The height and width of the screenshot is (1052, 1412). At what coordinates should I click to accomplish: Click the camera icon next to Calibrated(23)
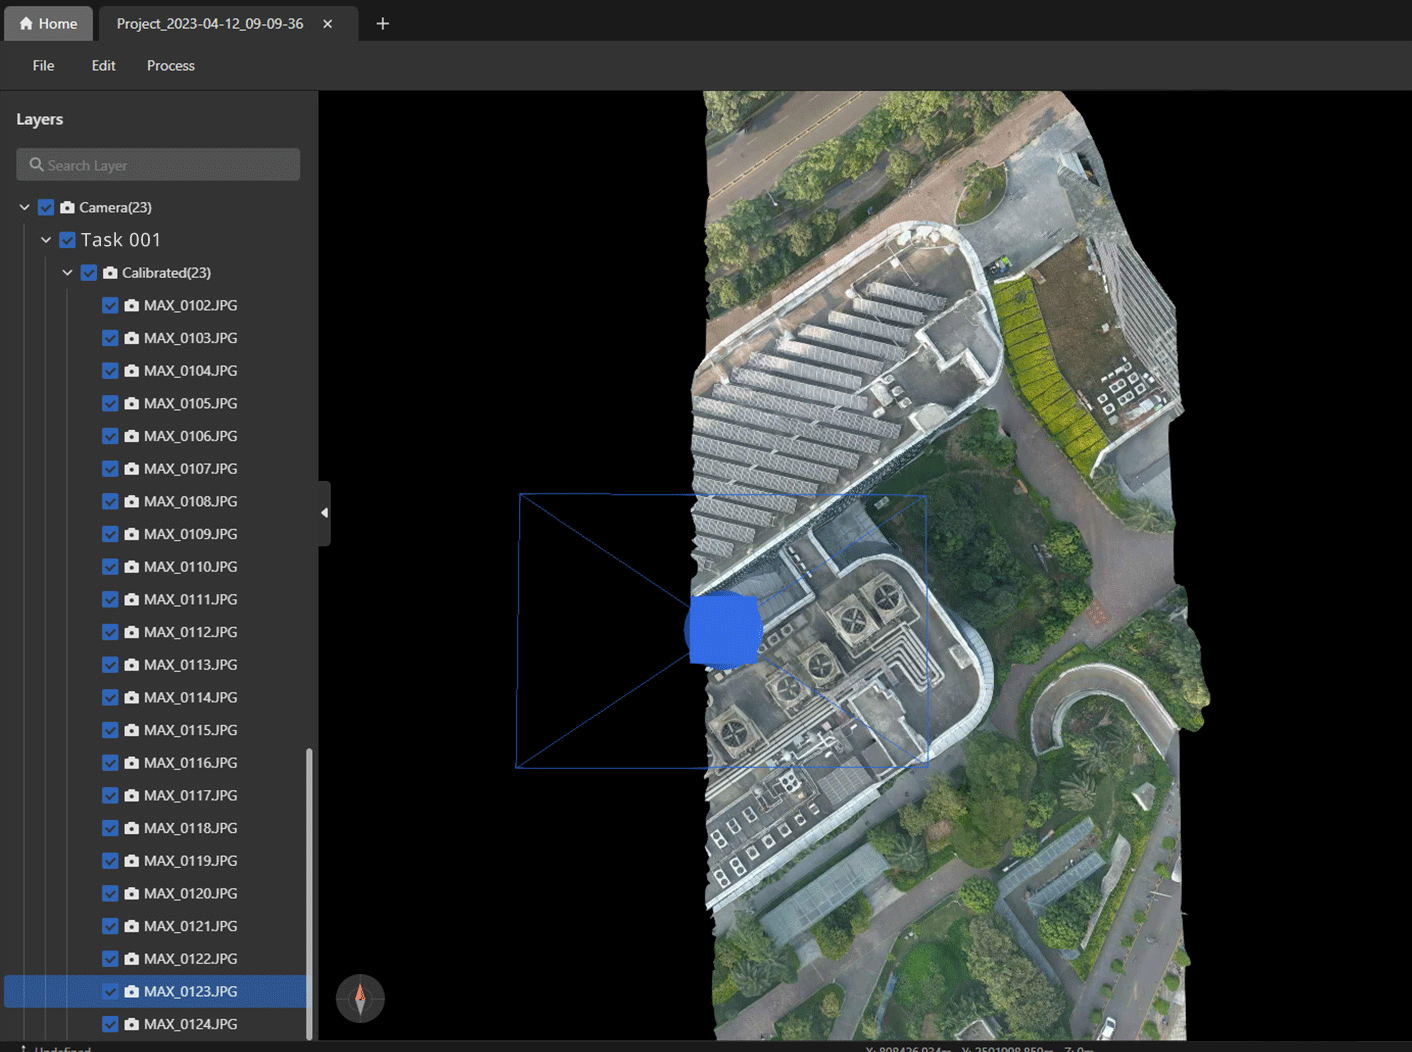pos(110,272)
